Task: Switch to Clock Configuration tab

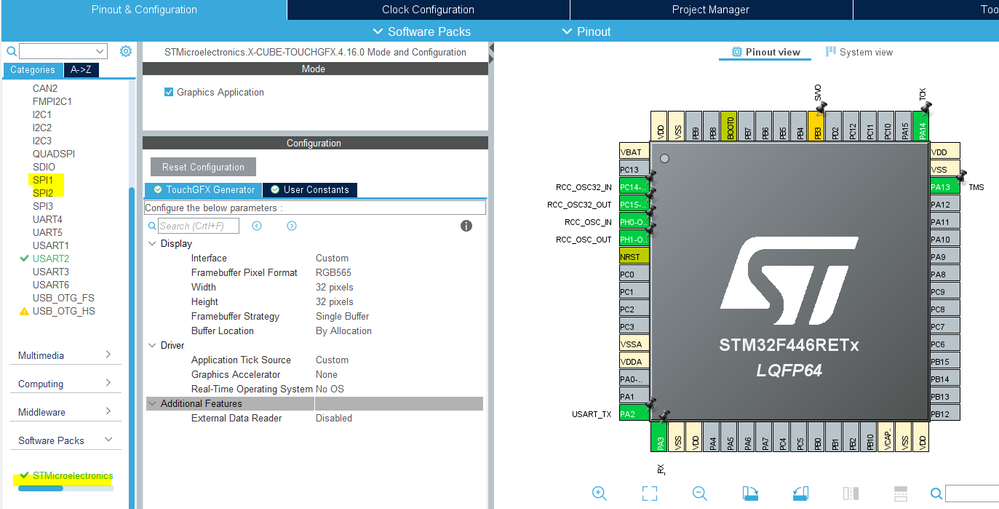Action: (x=428, y=10)
